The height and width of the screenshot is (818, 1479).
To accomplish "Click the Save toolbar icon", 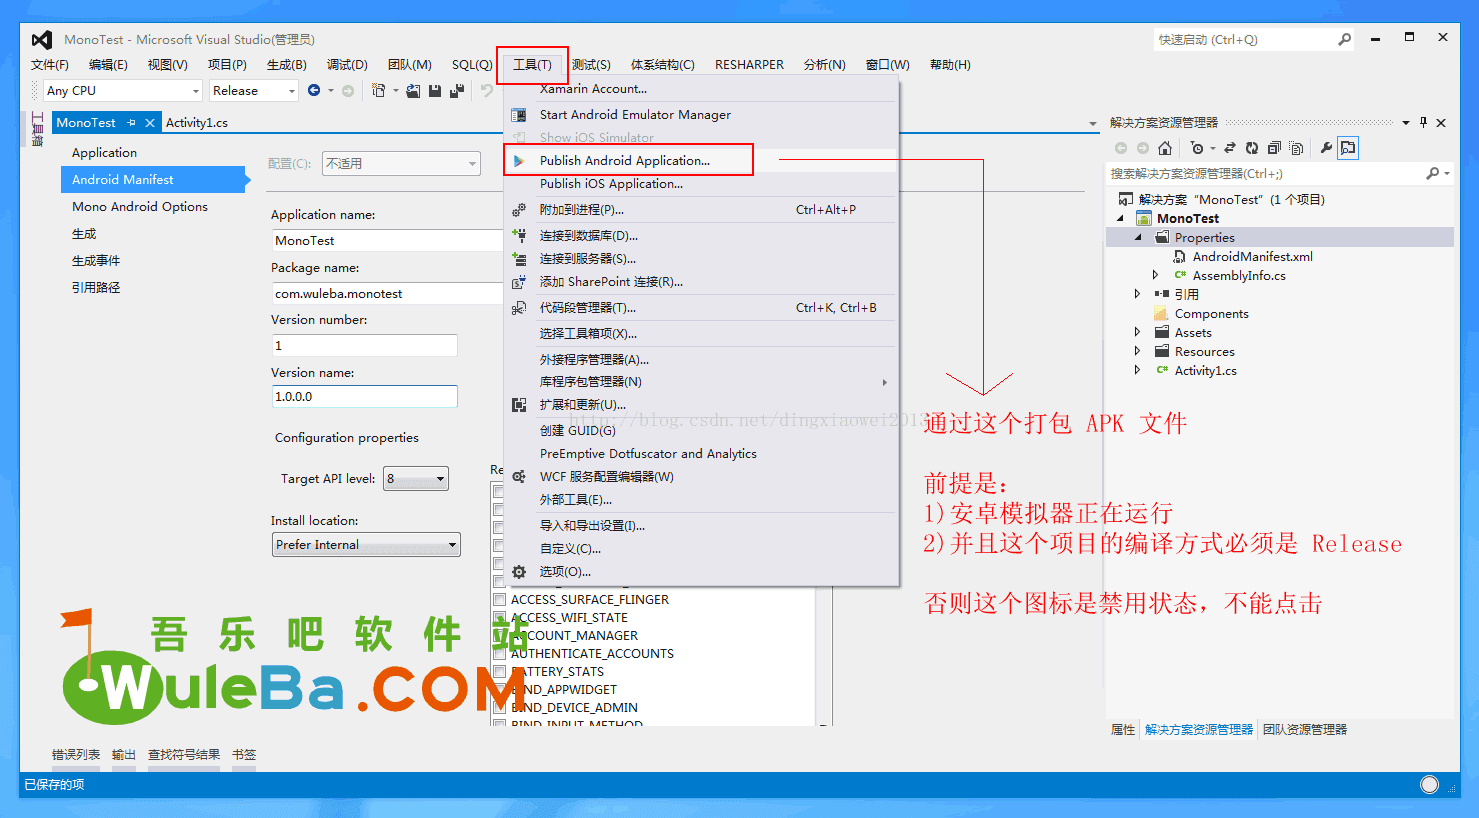I will [435, 90].
